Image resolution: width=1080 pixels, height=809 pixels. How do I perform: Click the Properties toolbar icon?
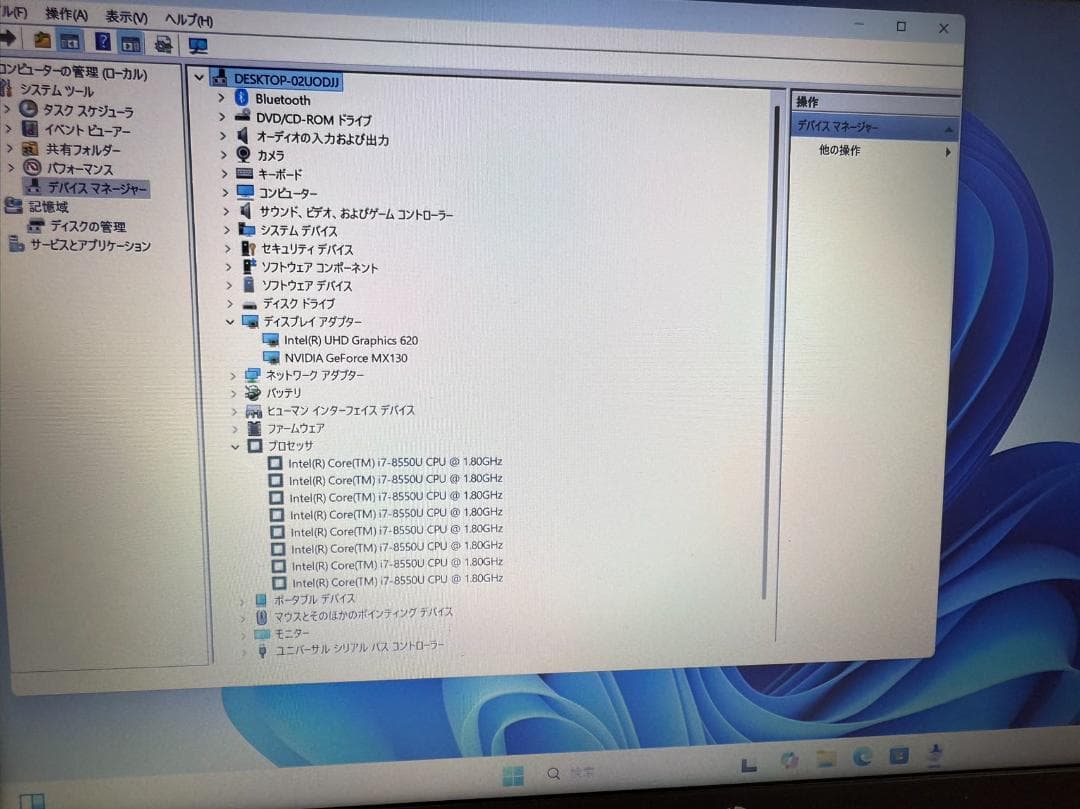pos(130,43)
